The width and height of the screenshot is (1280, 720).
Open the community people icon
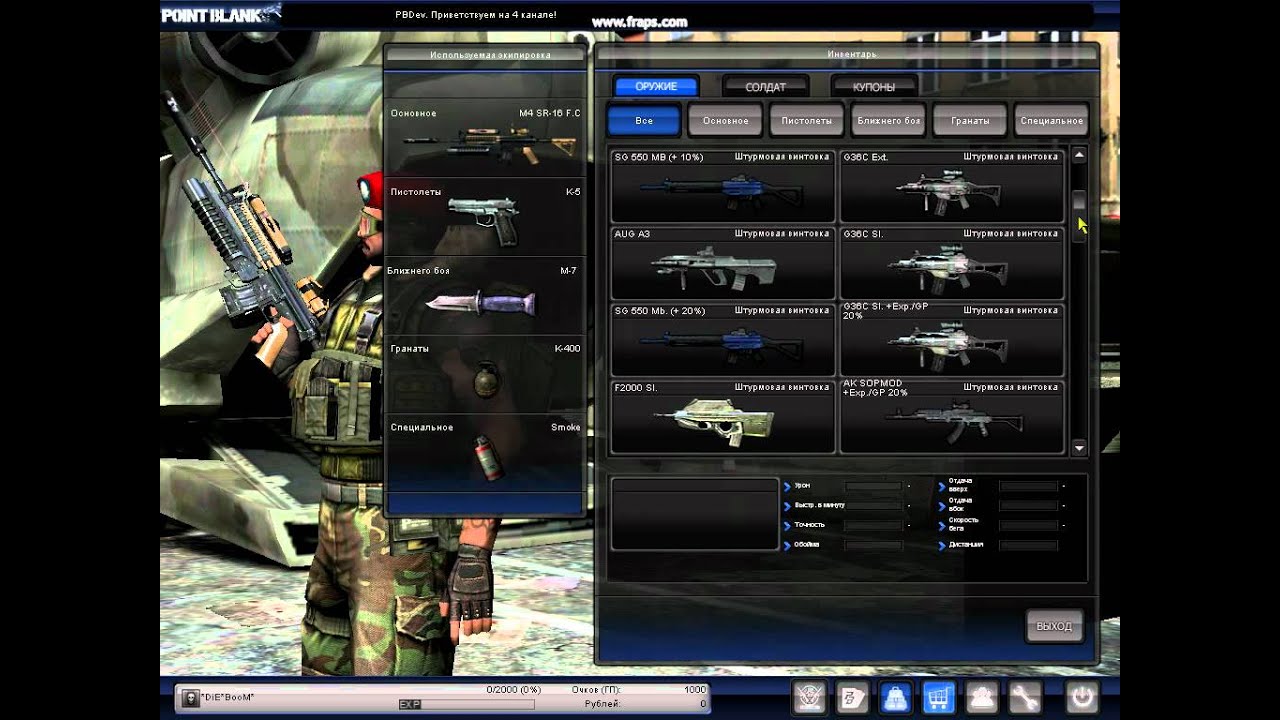point(981,696)
